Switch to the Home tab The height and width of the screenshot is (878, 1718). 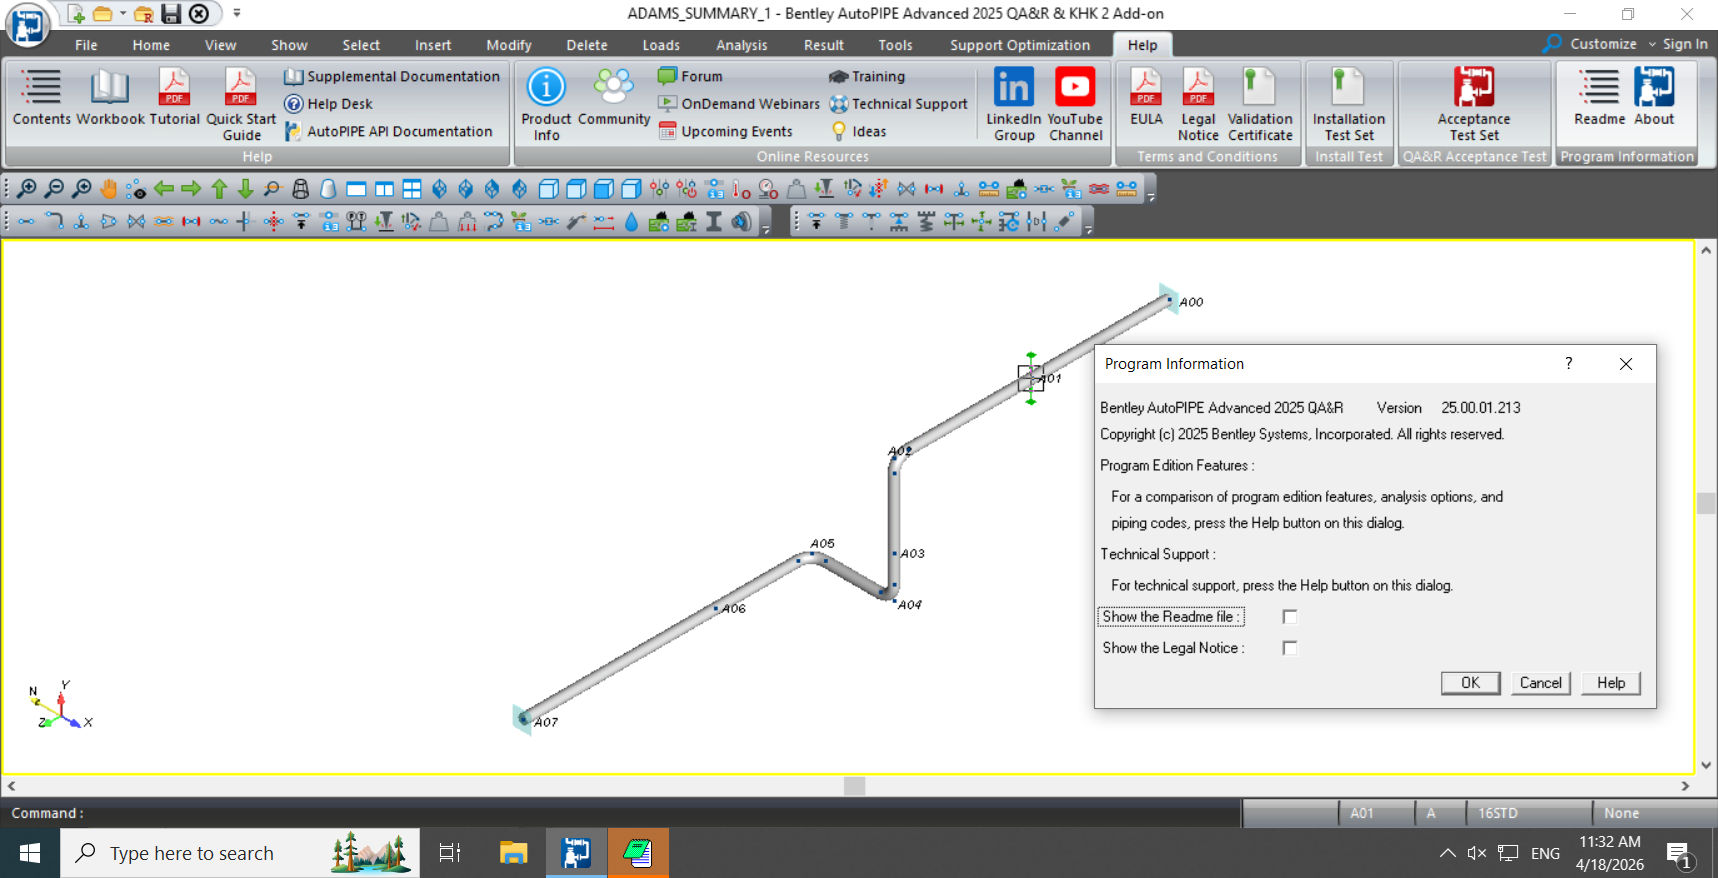pos(151,45)
